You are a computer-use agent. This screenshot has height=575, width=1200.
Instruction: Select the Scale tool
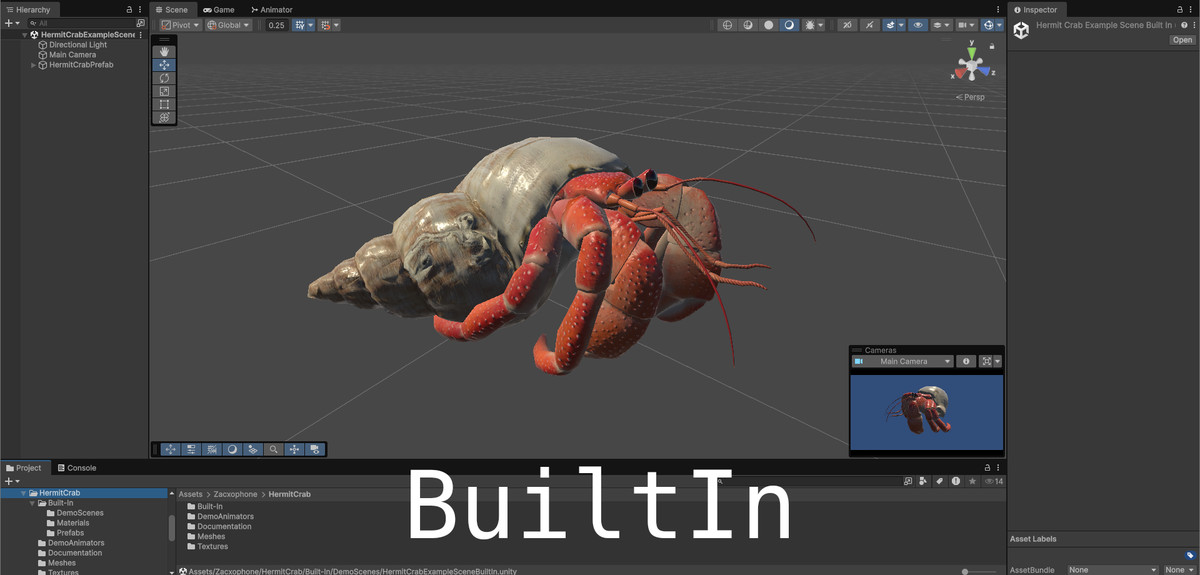[164, 91]
